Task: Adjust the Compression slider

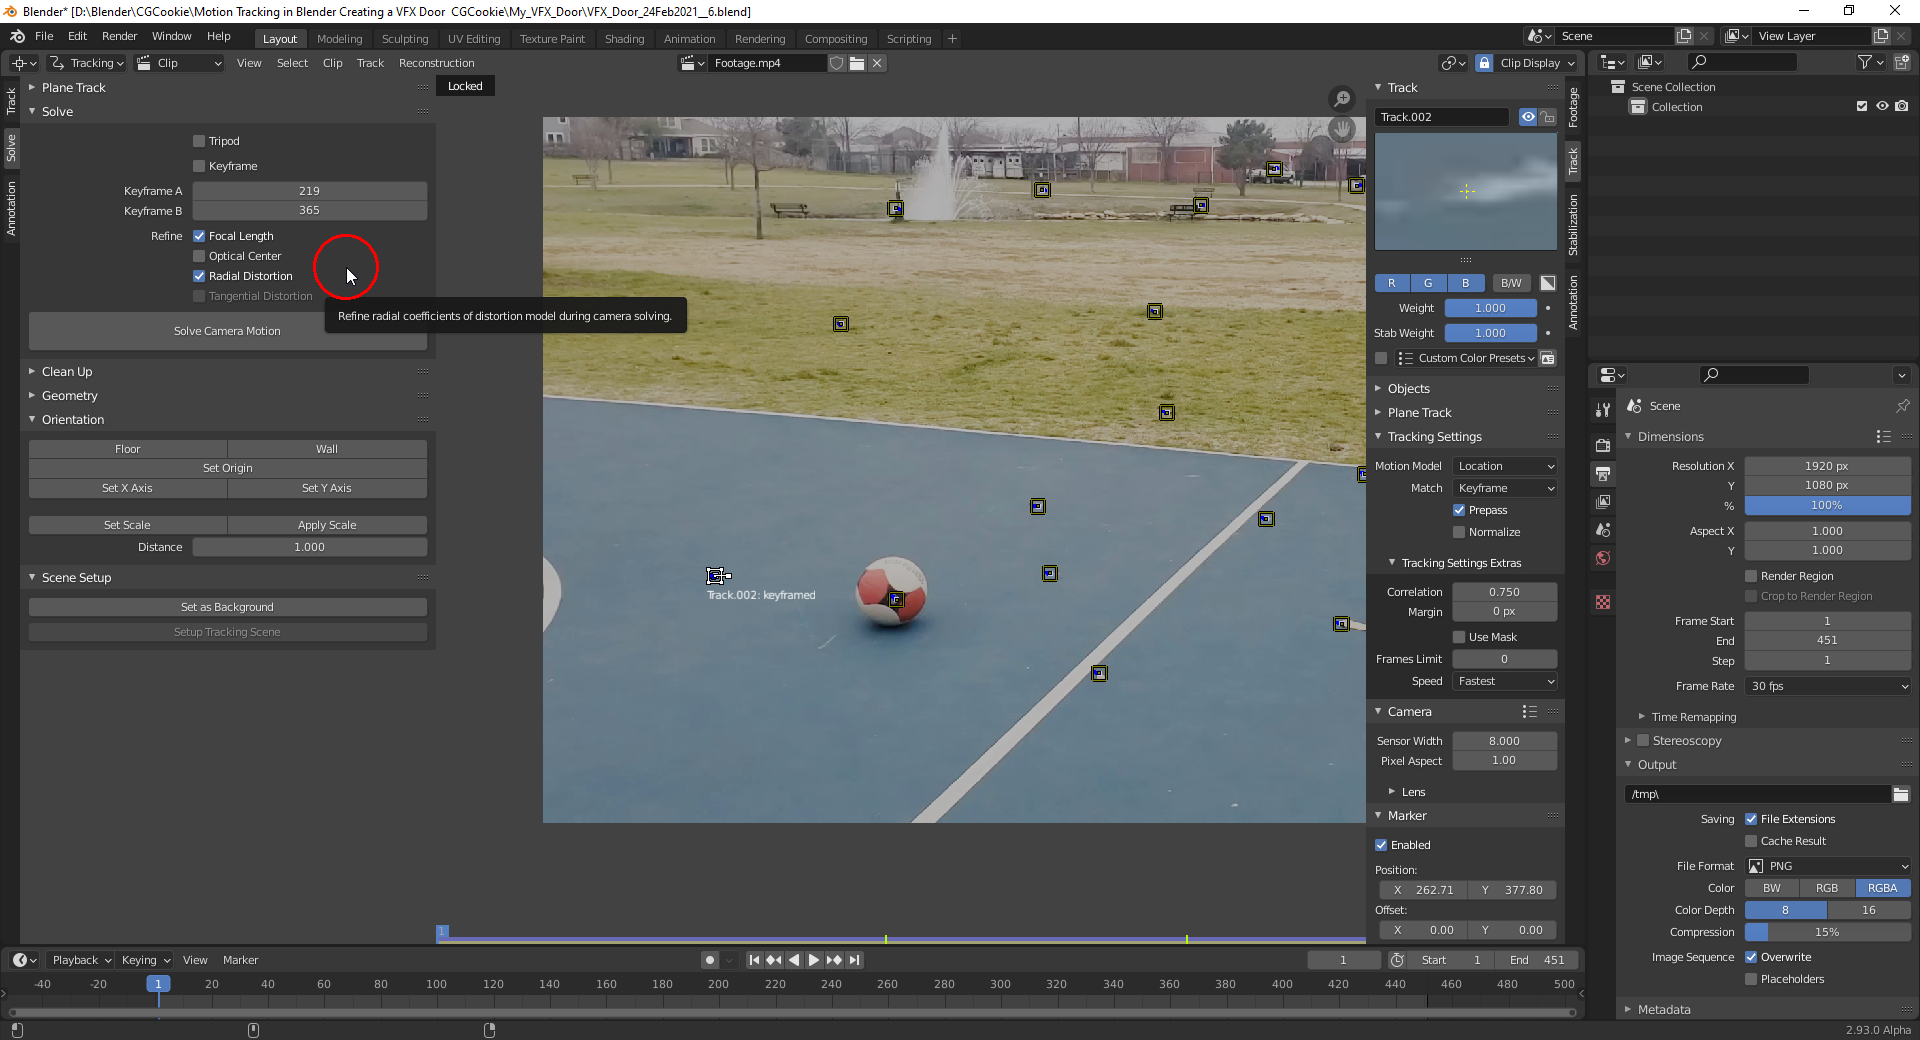Action: point(1827,932)
